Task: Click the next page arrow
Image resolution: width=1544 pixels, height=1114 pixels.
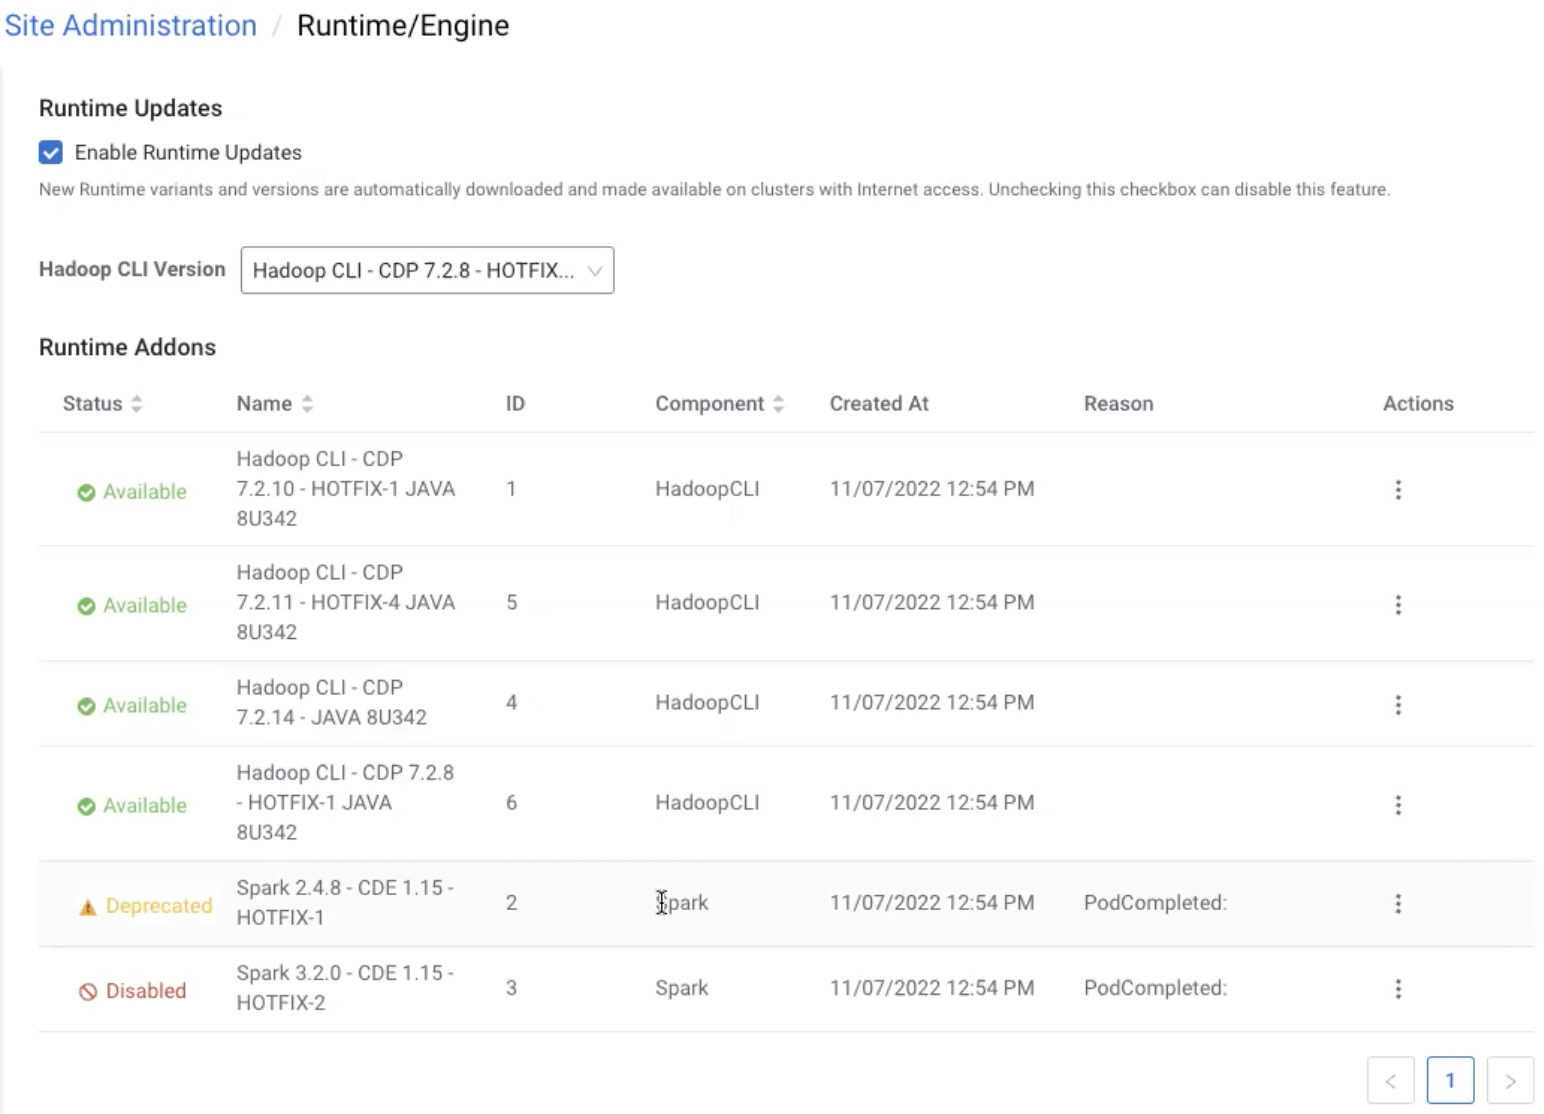Action: point(1509,1080)
